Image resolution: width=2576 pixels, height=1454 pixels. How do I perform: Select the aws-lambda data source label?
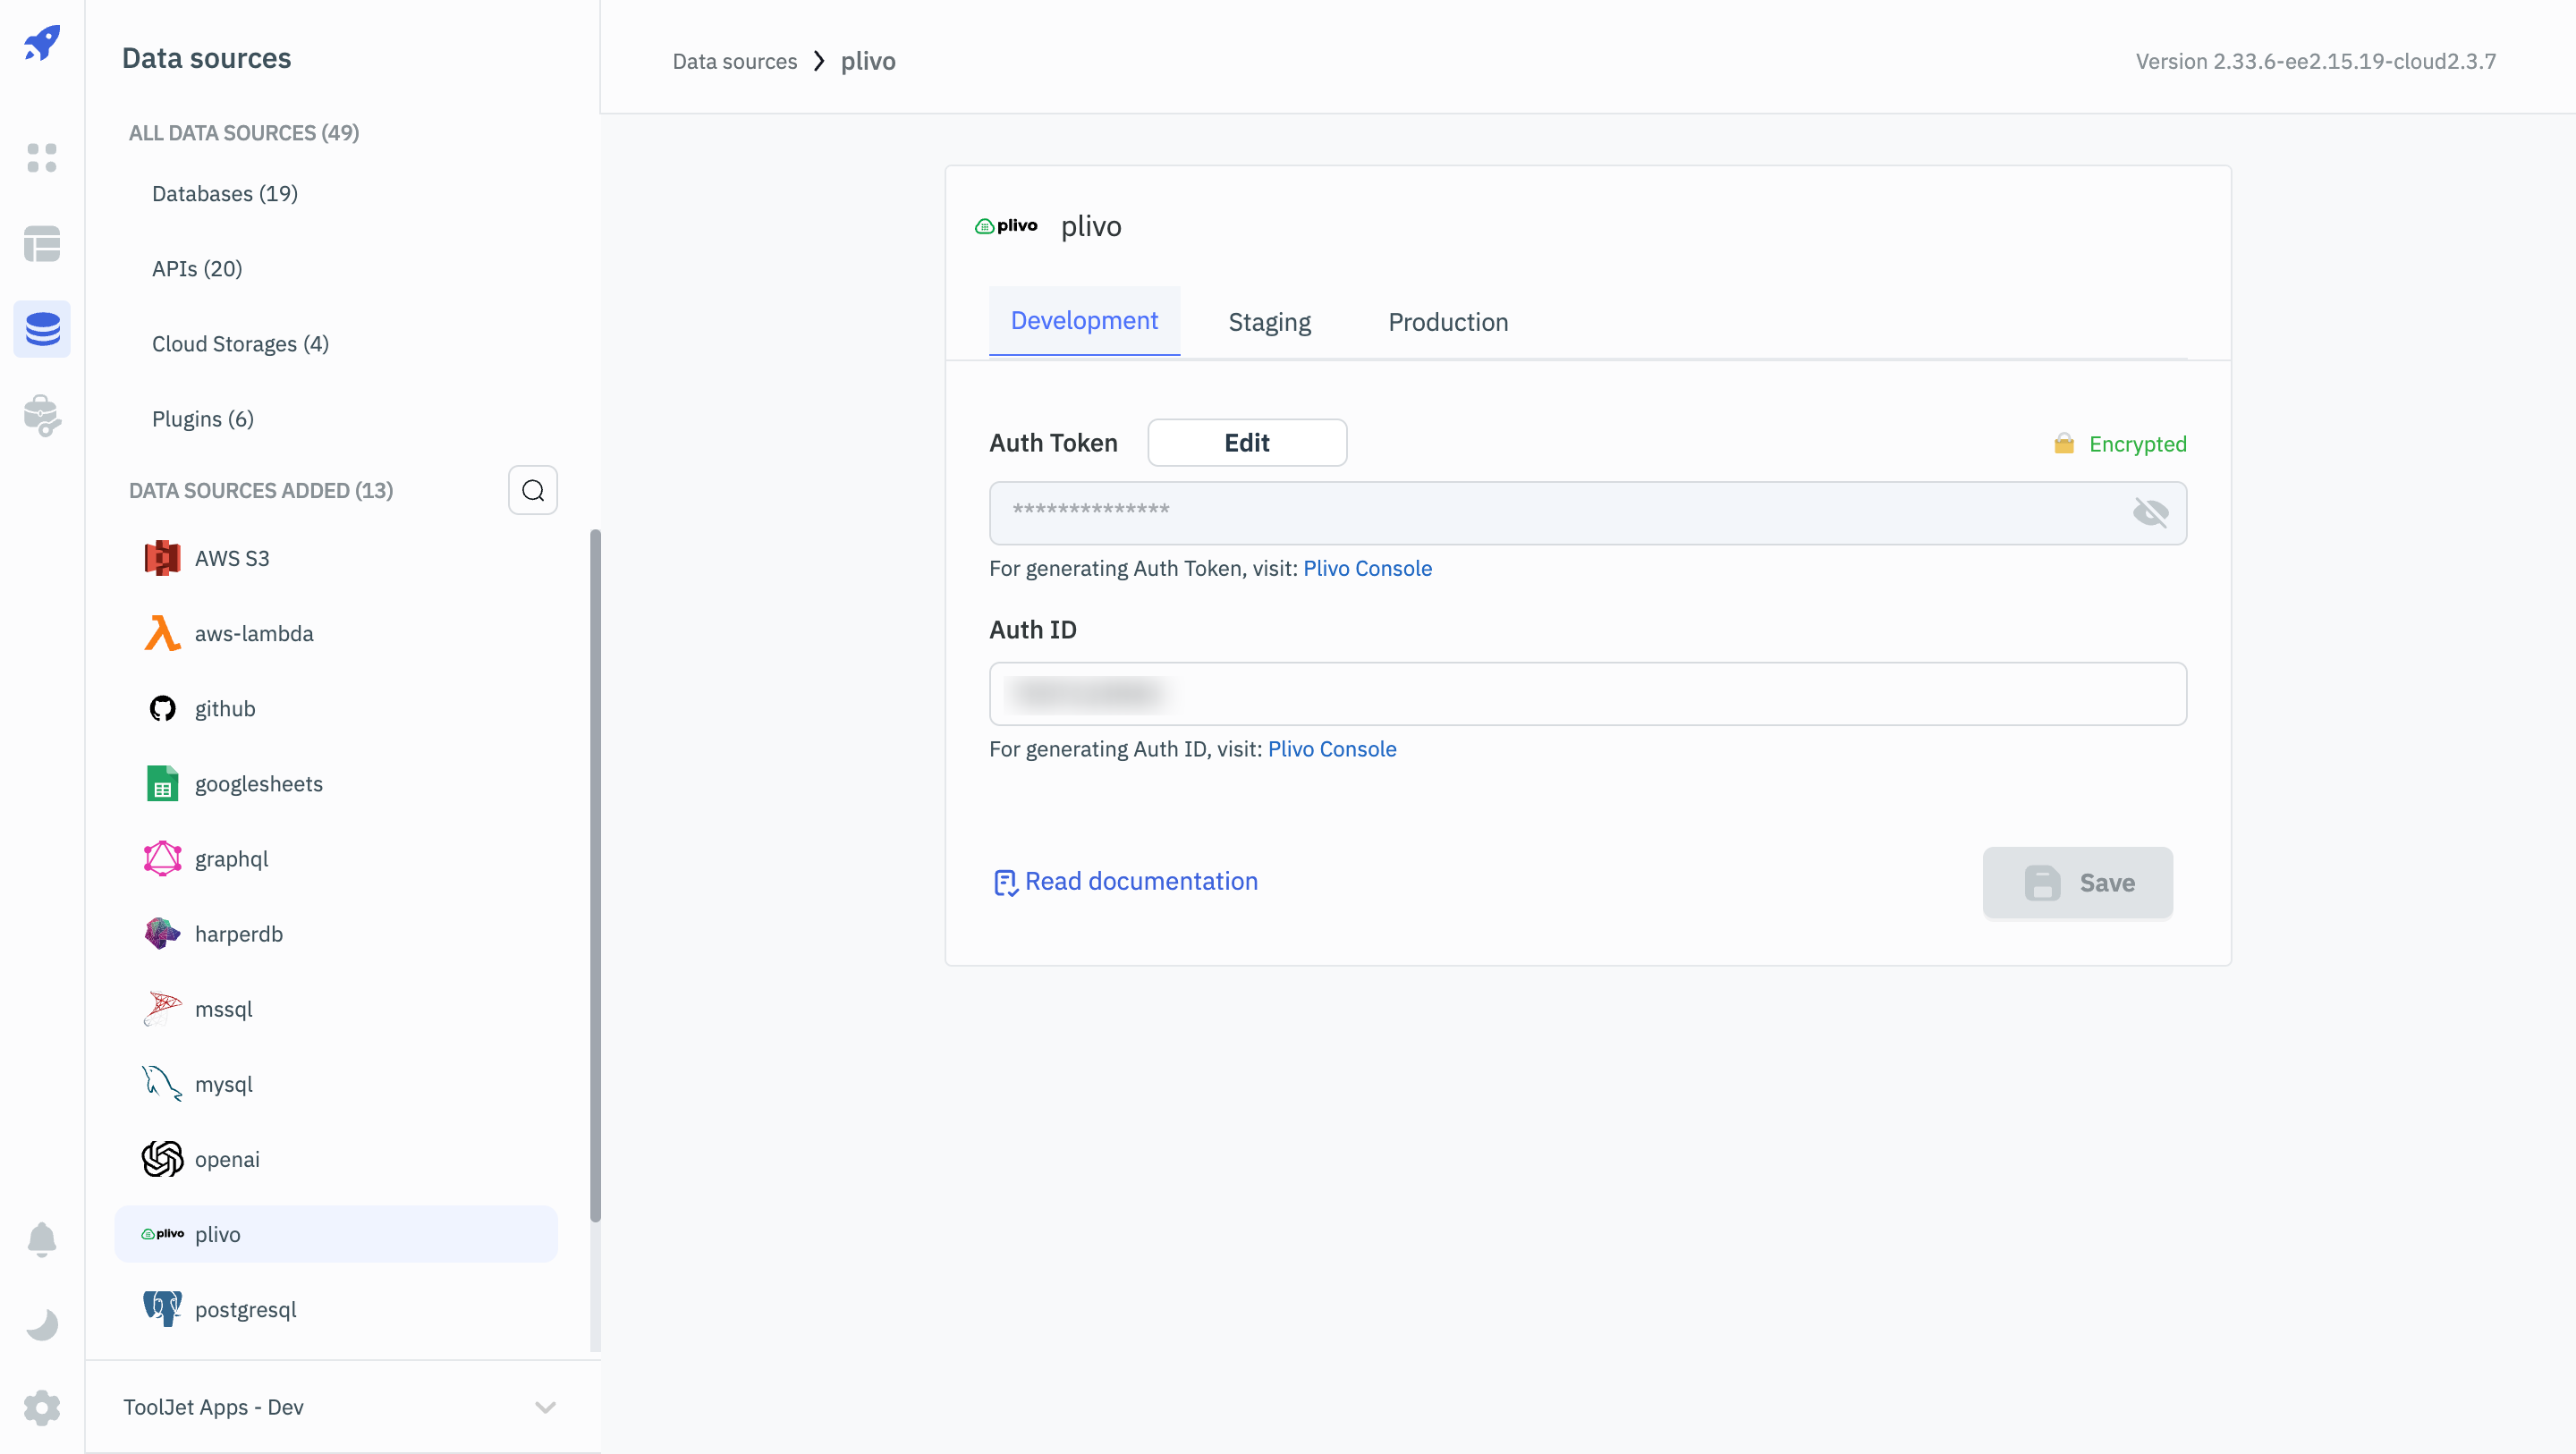[254, 633]
